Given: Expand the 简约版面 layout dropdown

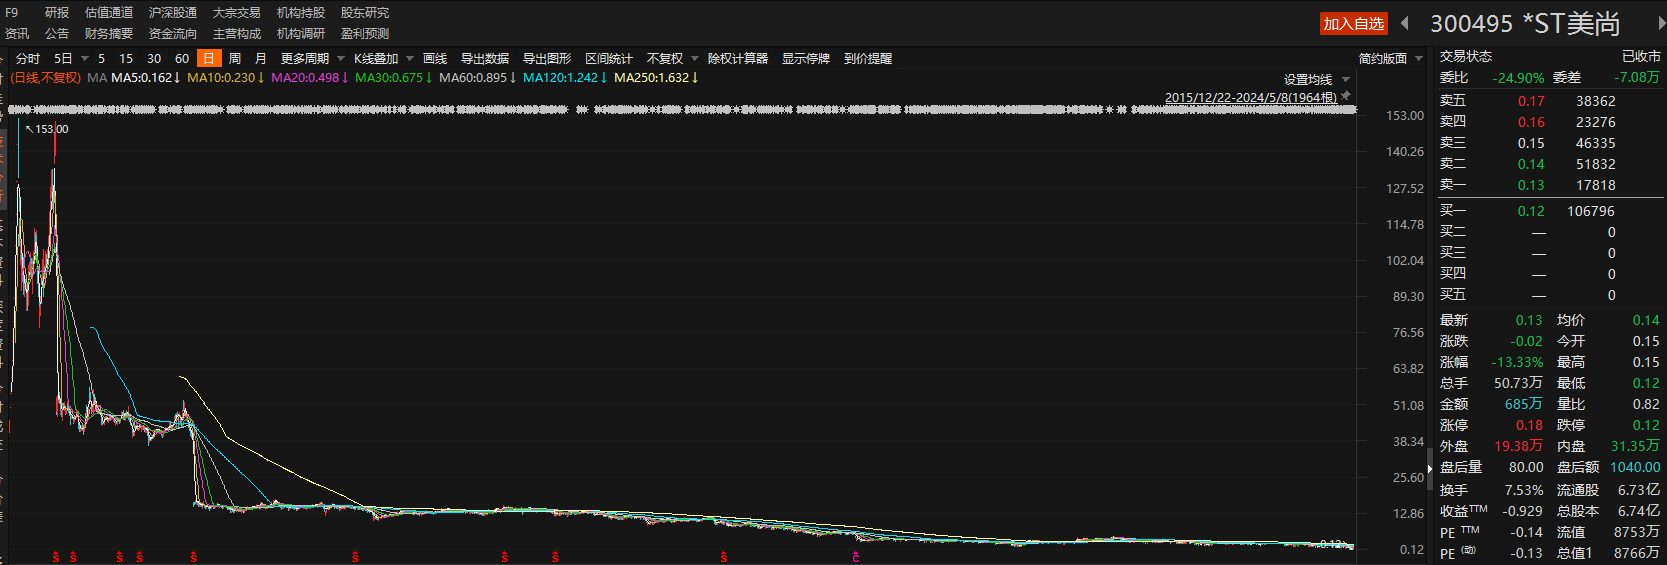Looking at the screenshot, I should pos(1390,58).
